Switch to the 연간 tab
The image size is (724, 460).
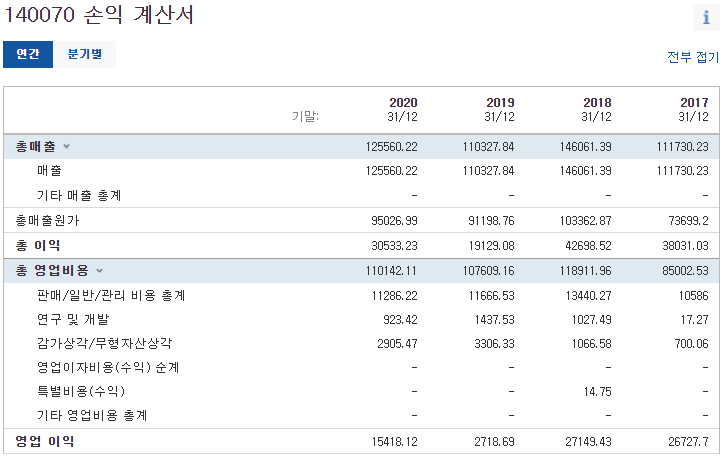(28, 54)
